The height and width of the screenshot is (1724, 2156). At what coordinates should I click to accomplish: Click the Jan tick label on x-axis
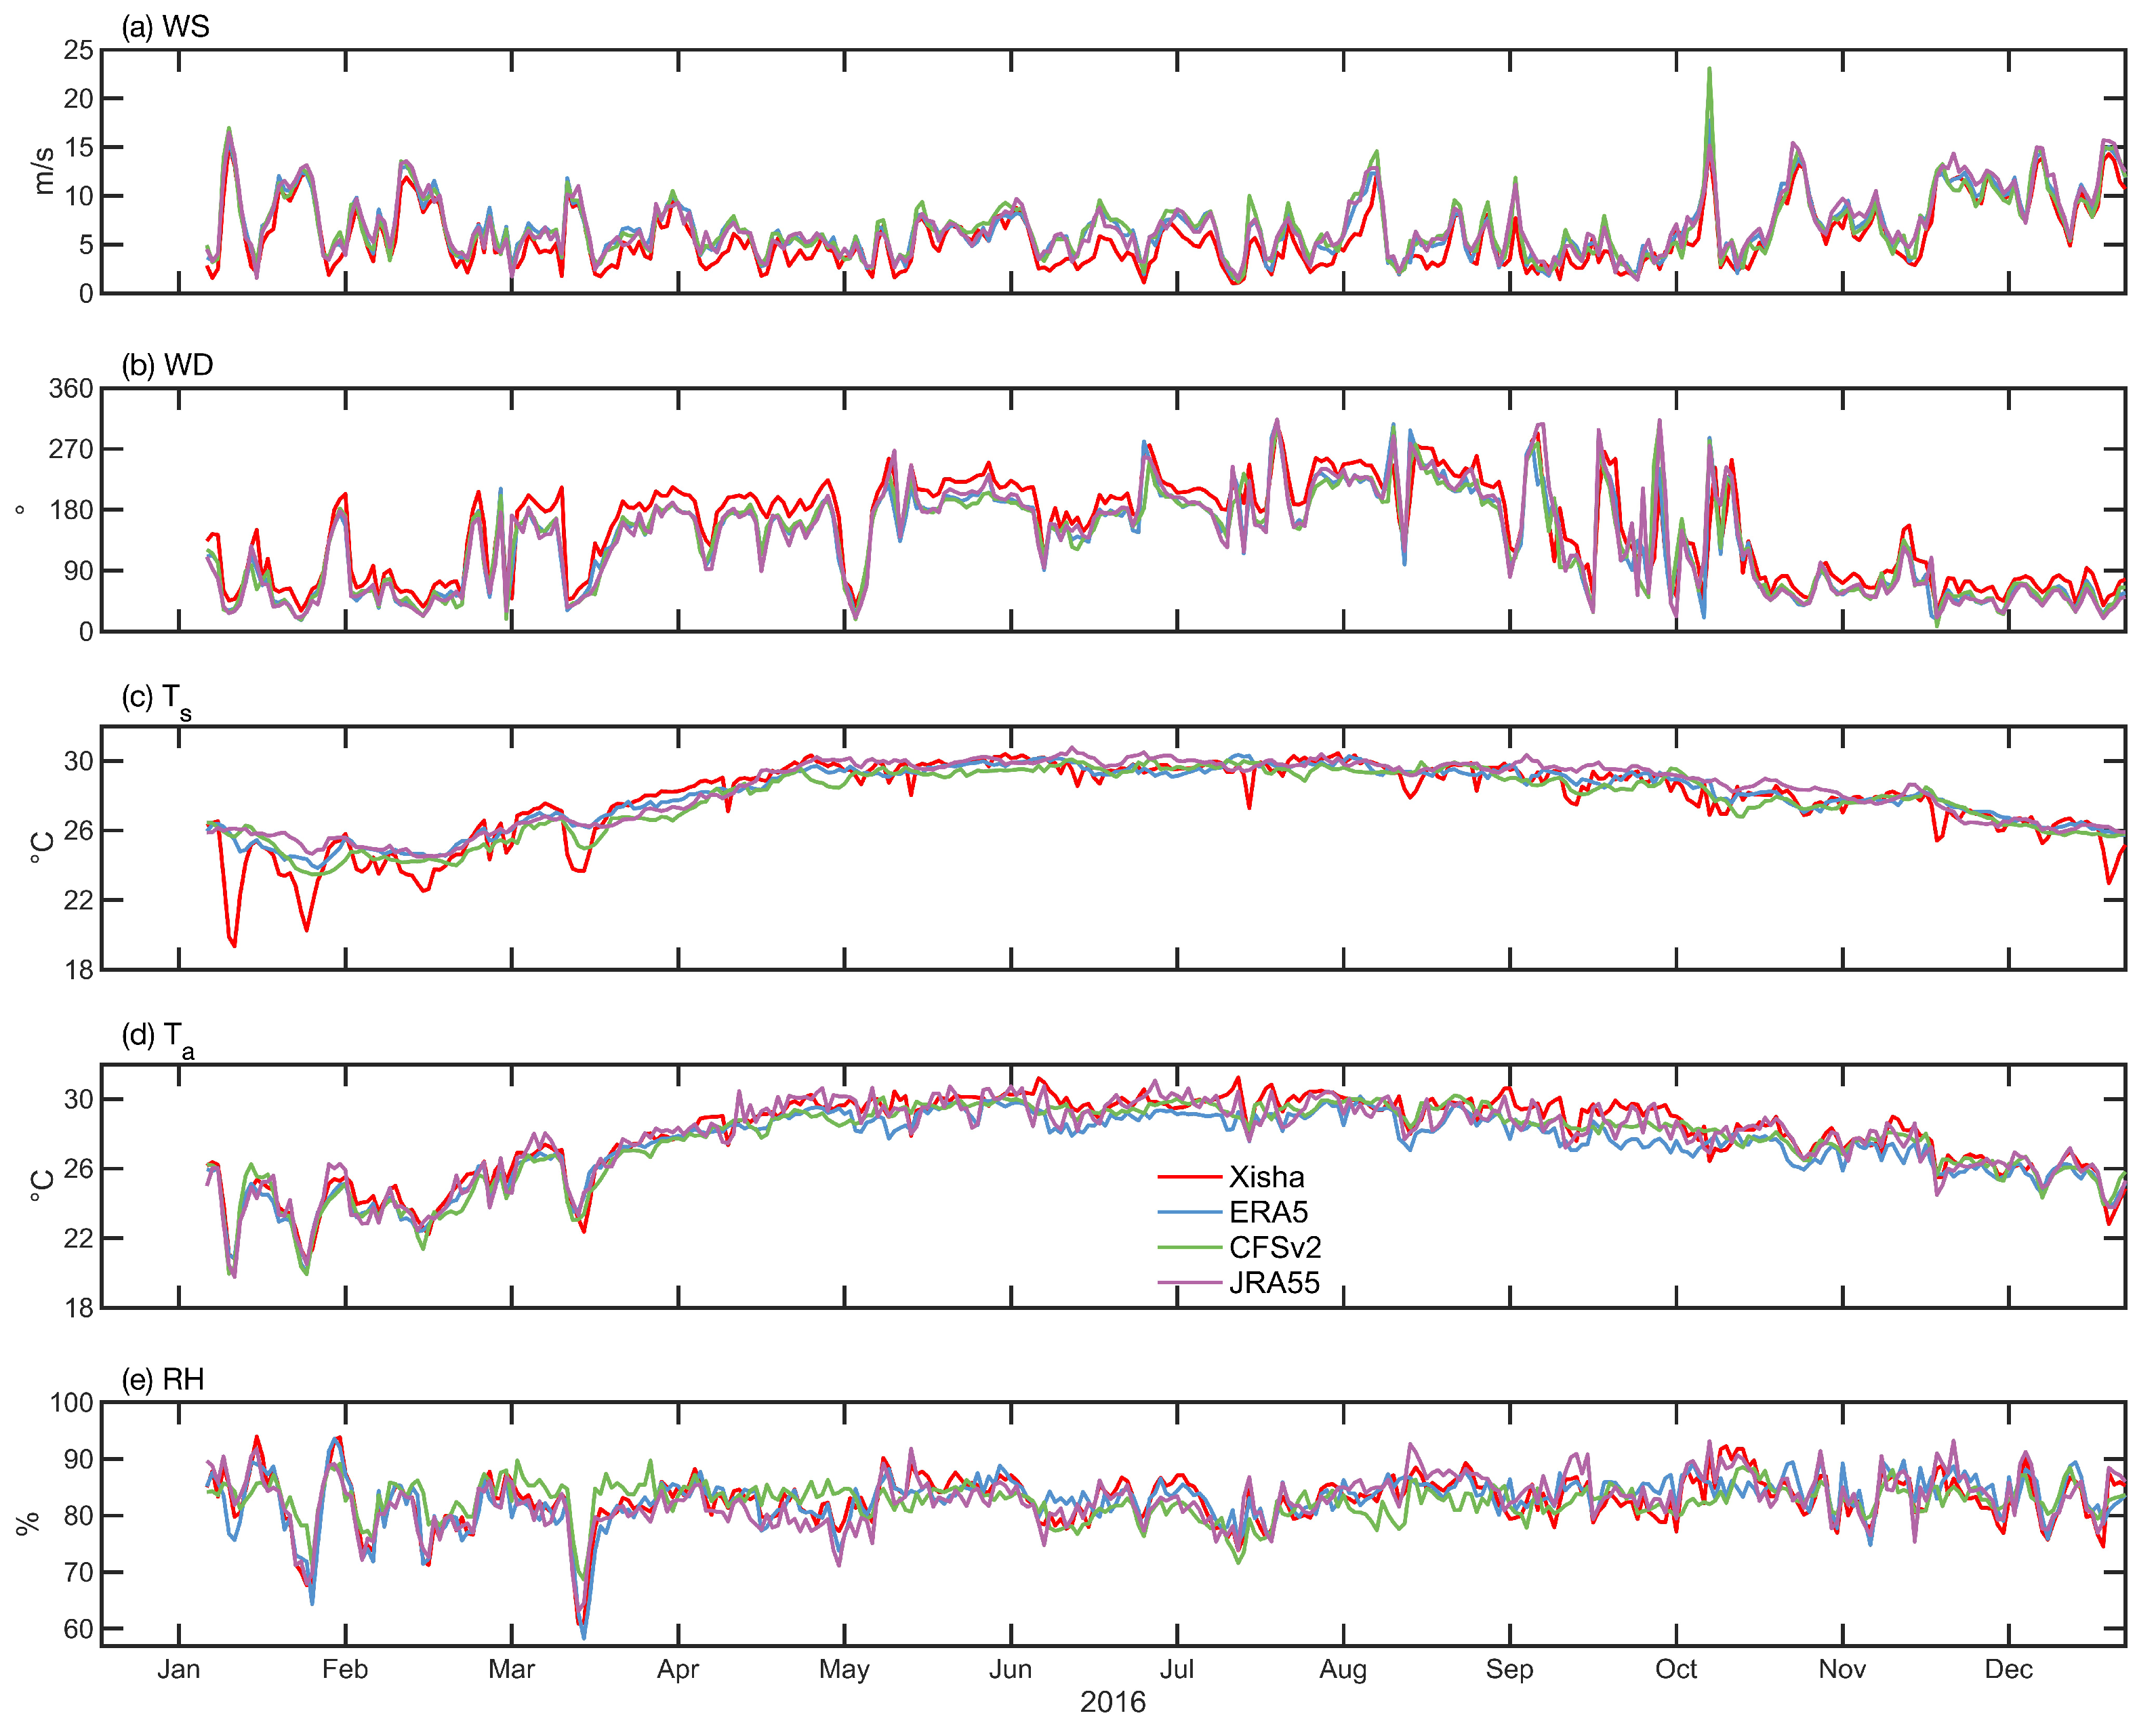coord(179,1669)
